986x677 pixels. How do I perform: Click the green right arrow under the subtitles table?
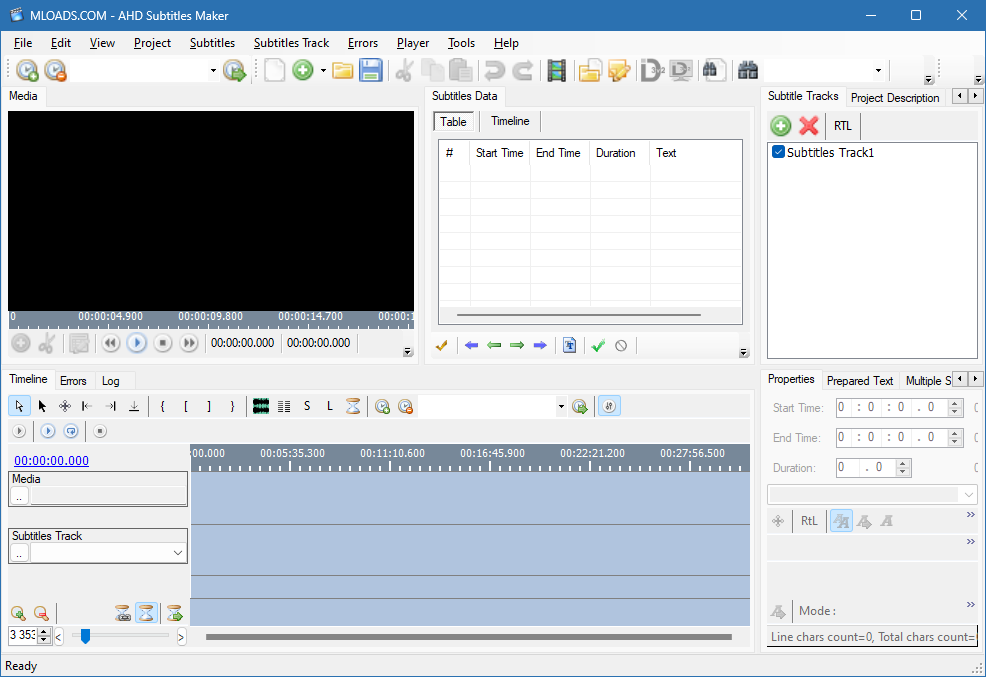pos(517,345)
